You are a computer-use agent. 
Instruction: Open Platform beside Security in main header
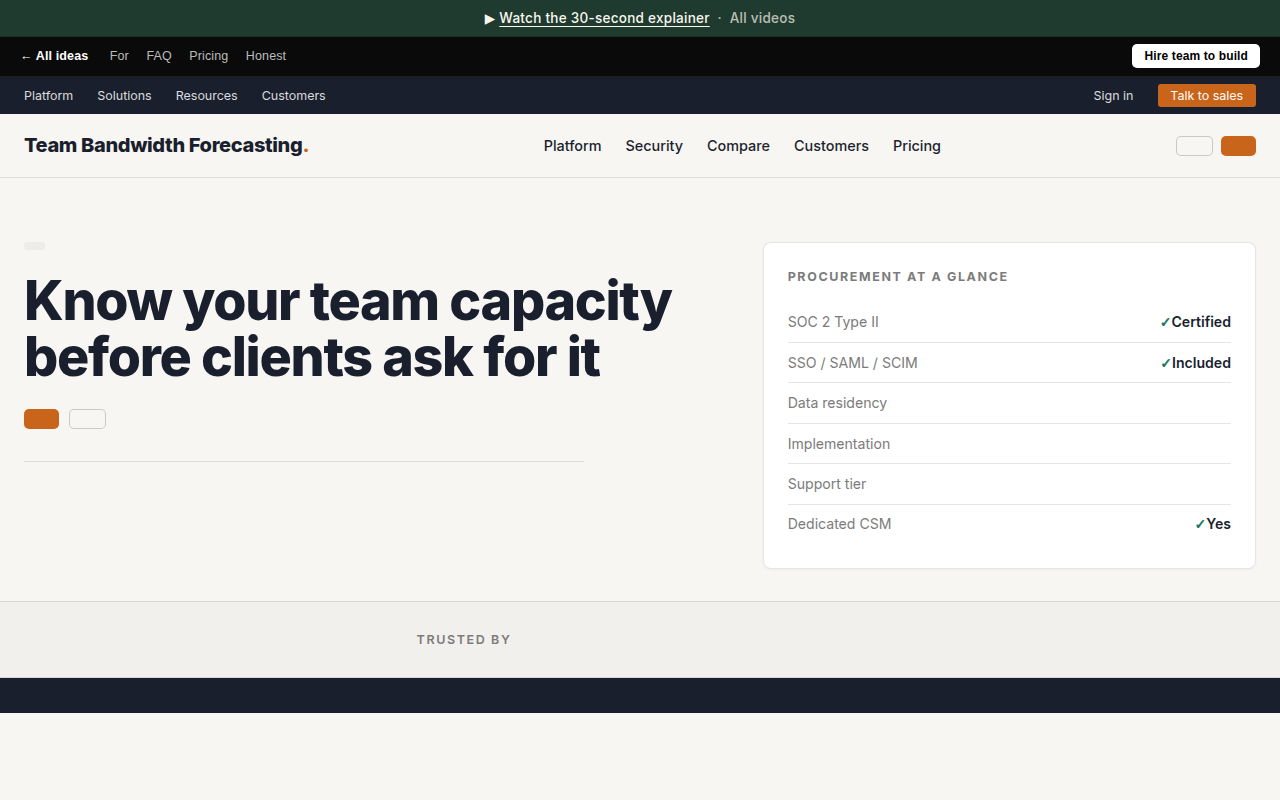coord(573,146)
